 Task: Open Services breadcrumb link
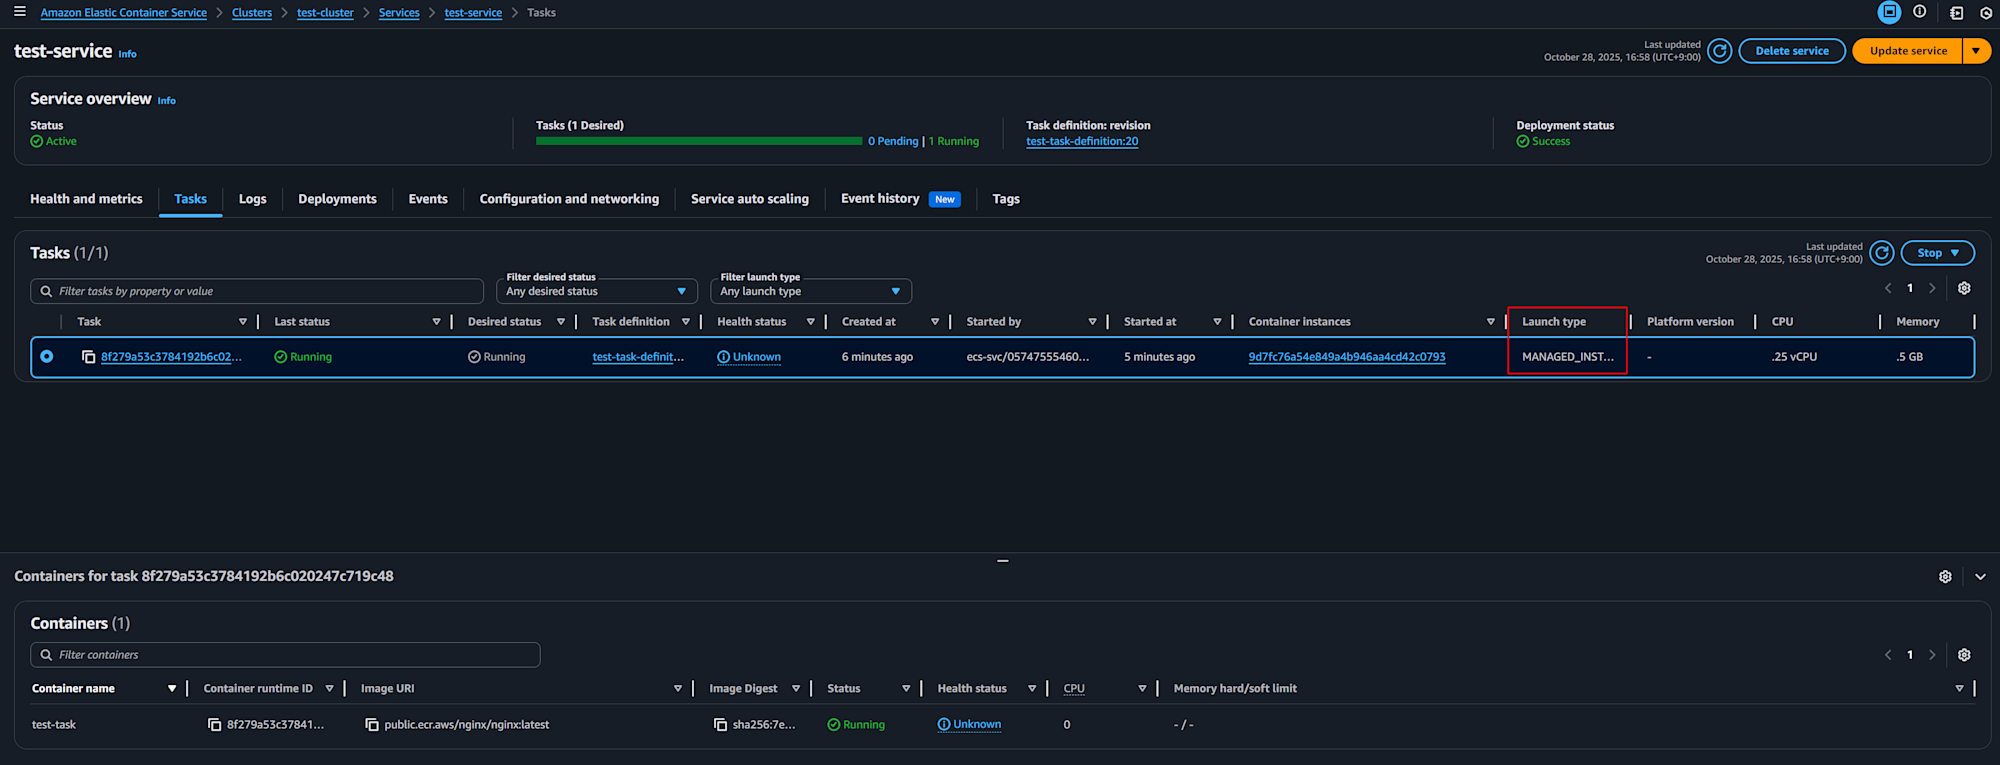(x=399, y=13)
